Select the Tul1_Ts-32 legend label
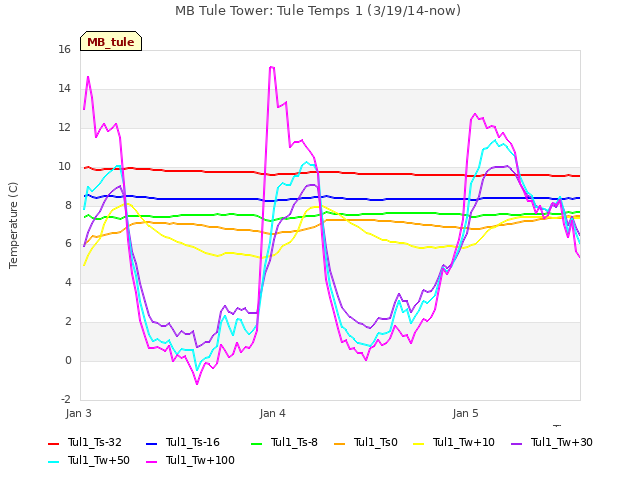The image size is (640, 480). (95, 442)
